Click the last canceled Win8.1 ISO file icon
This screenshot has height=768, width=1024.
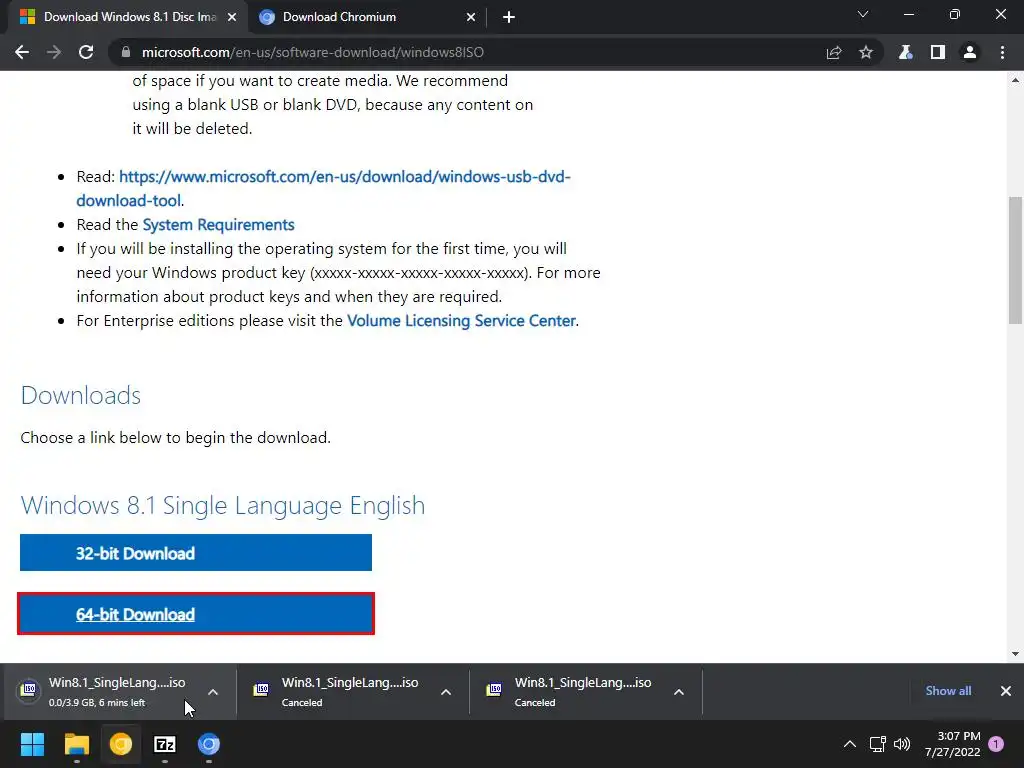click(x=494, y=689)
